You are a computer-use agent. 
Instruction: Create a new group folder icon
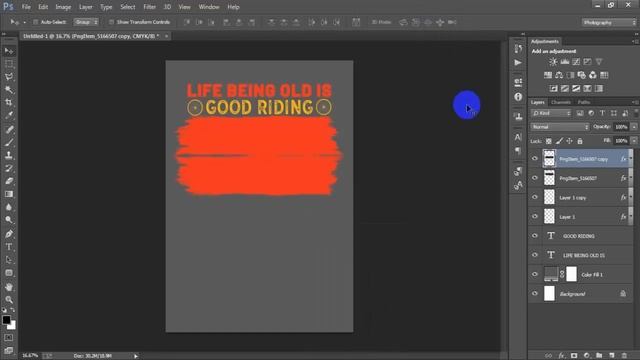599,356
